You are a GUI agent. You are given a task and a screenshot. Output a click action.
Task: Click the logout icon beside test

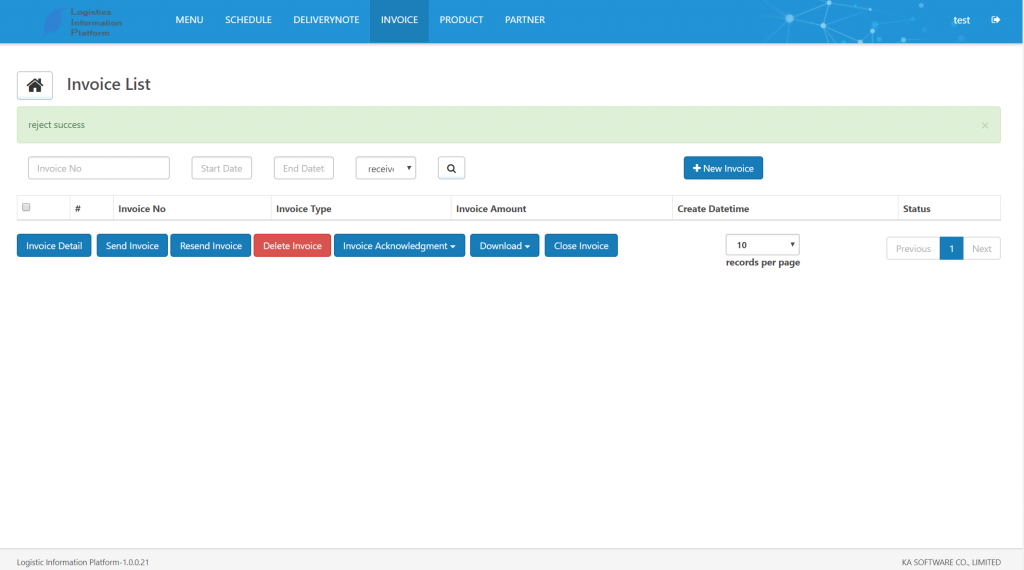(995, 20)
